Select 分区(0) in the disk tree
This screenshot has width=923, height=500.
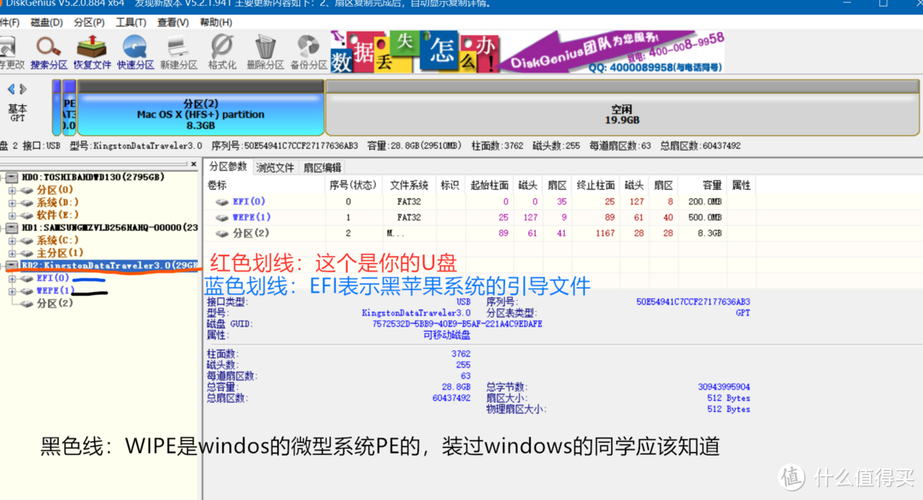pos(55,190)
